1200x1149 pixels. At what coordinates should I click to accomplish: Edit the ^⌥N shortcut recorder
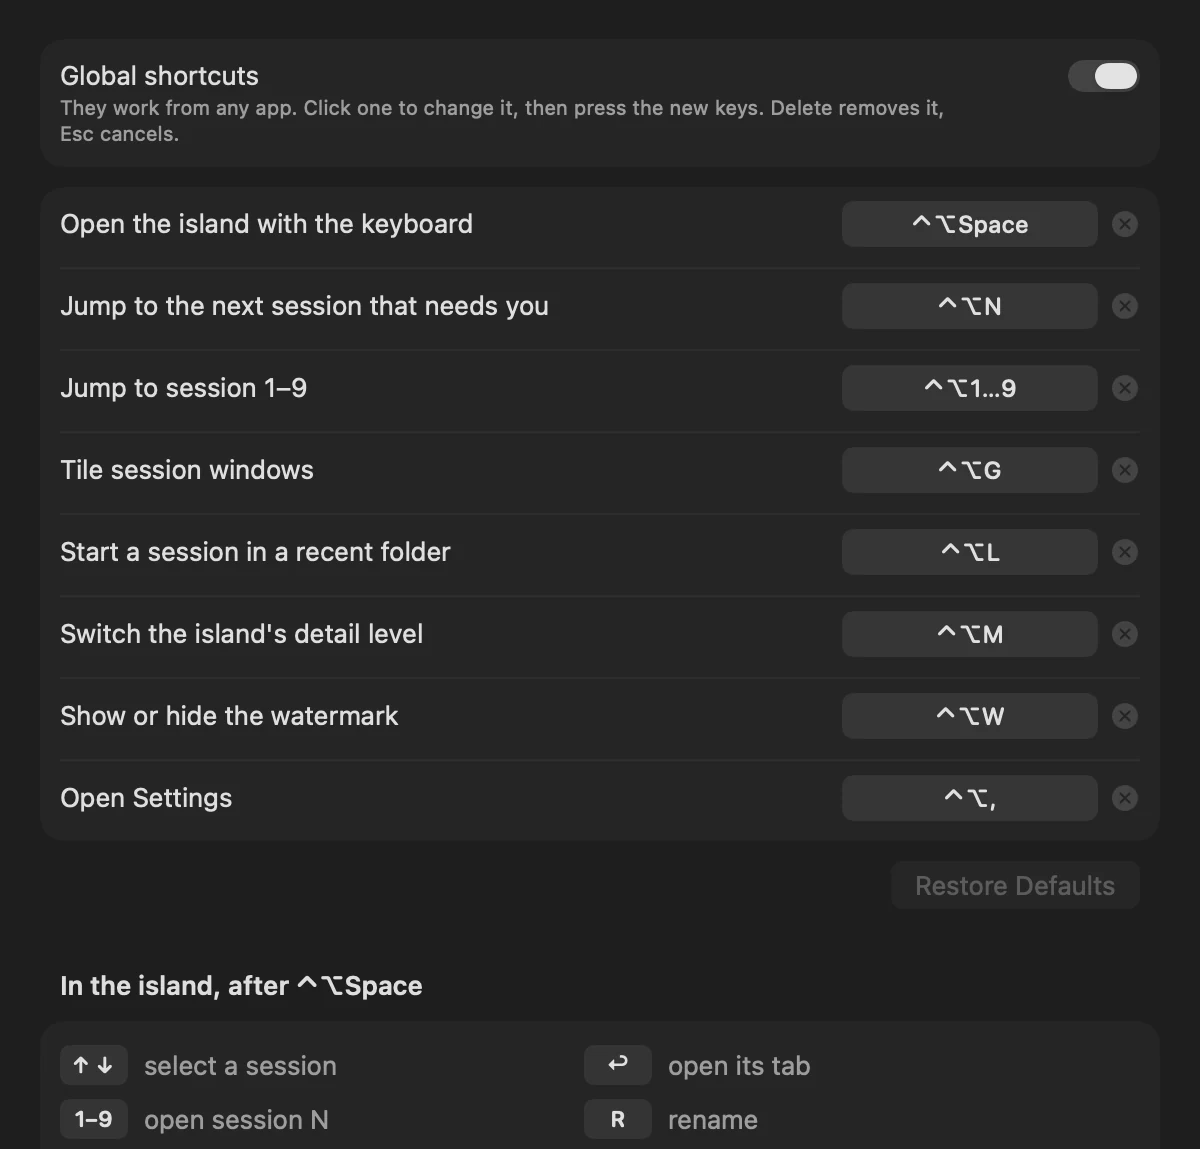(970, 306)
